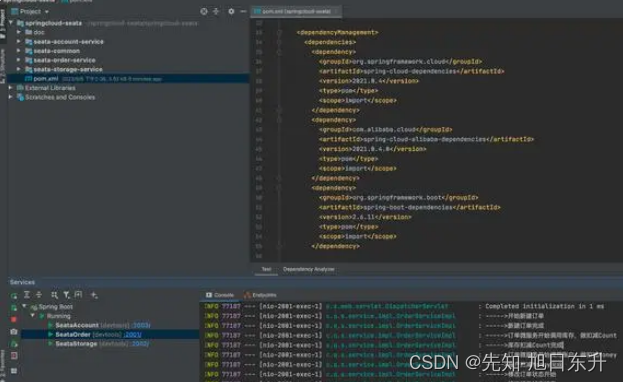This screenshot has height=382, width=623.
Task: Collapse all nodes in Services toolbar
Action: (39, 295)
